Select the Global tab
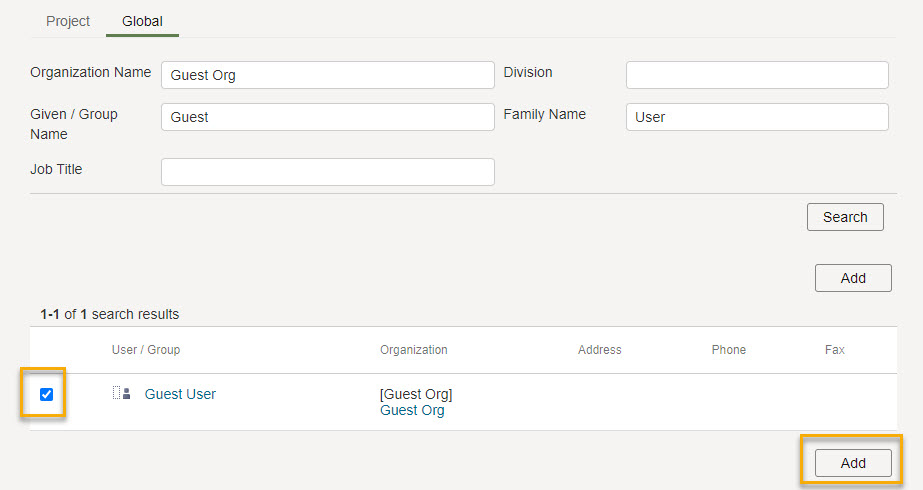The width and height of the screenshot is (923, 490). (142, 21)
